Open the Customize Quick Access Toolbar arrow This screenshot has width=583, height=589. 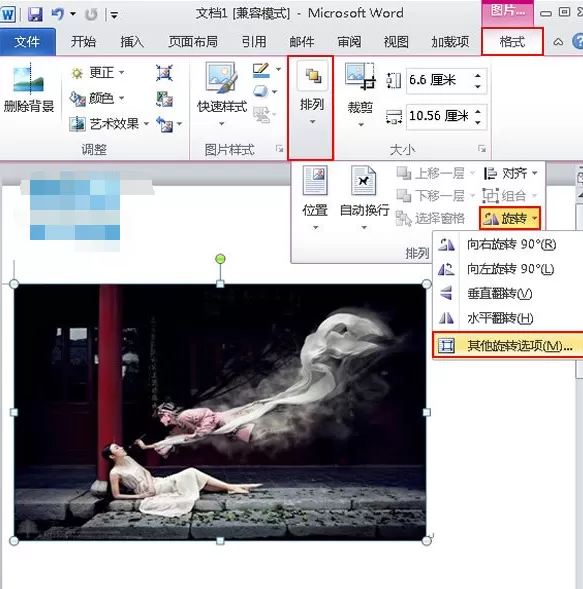(x=114, y=15)
